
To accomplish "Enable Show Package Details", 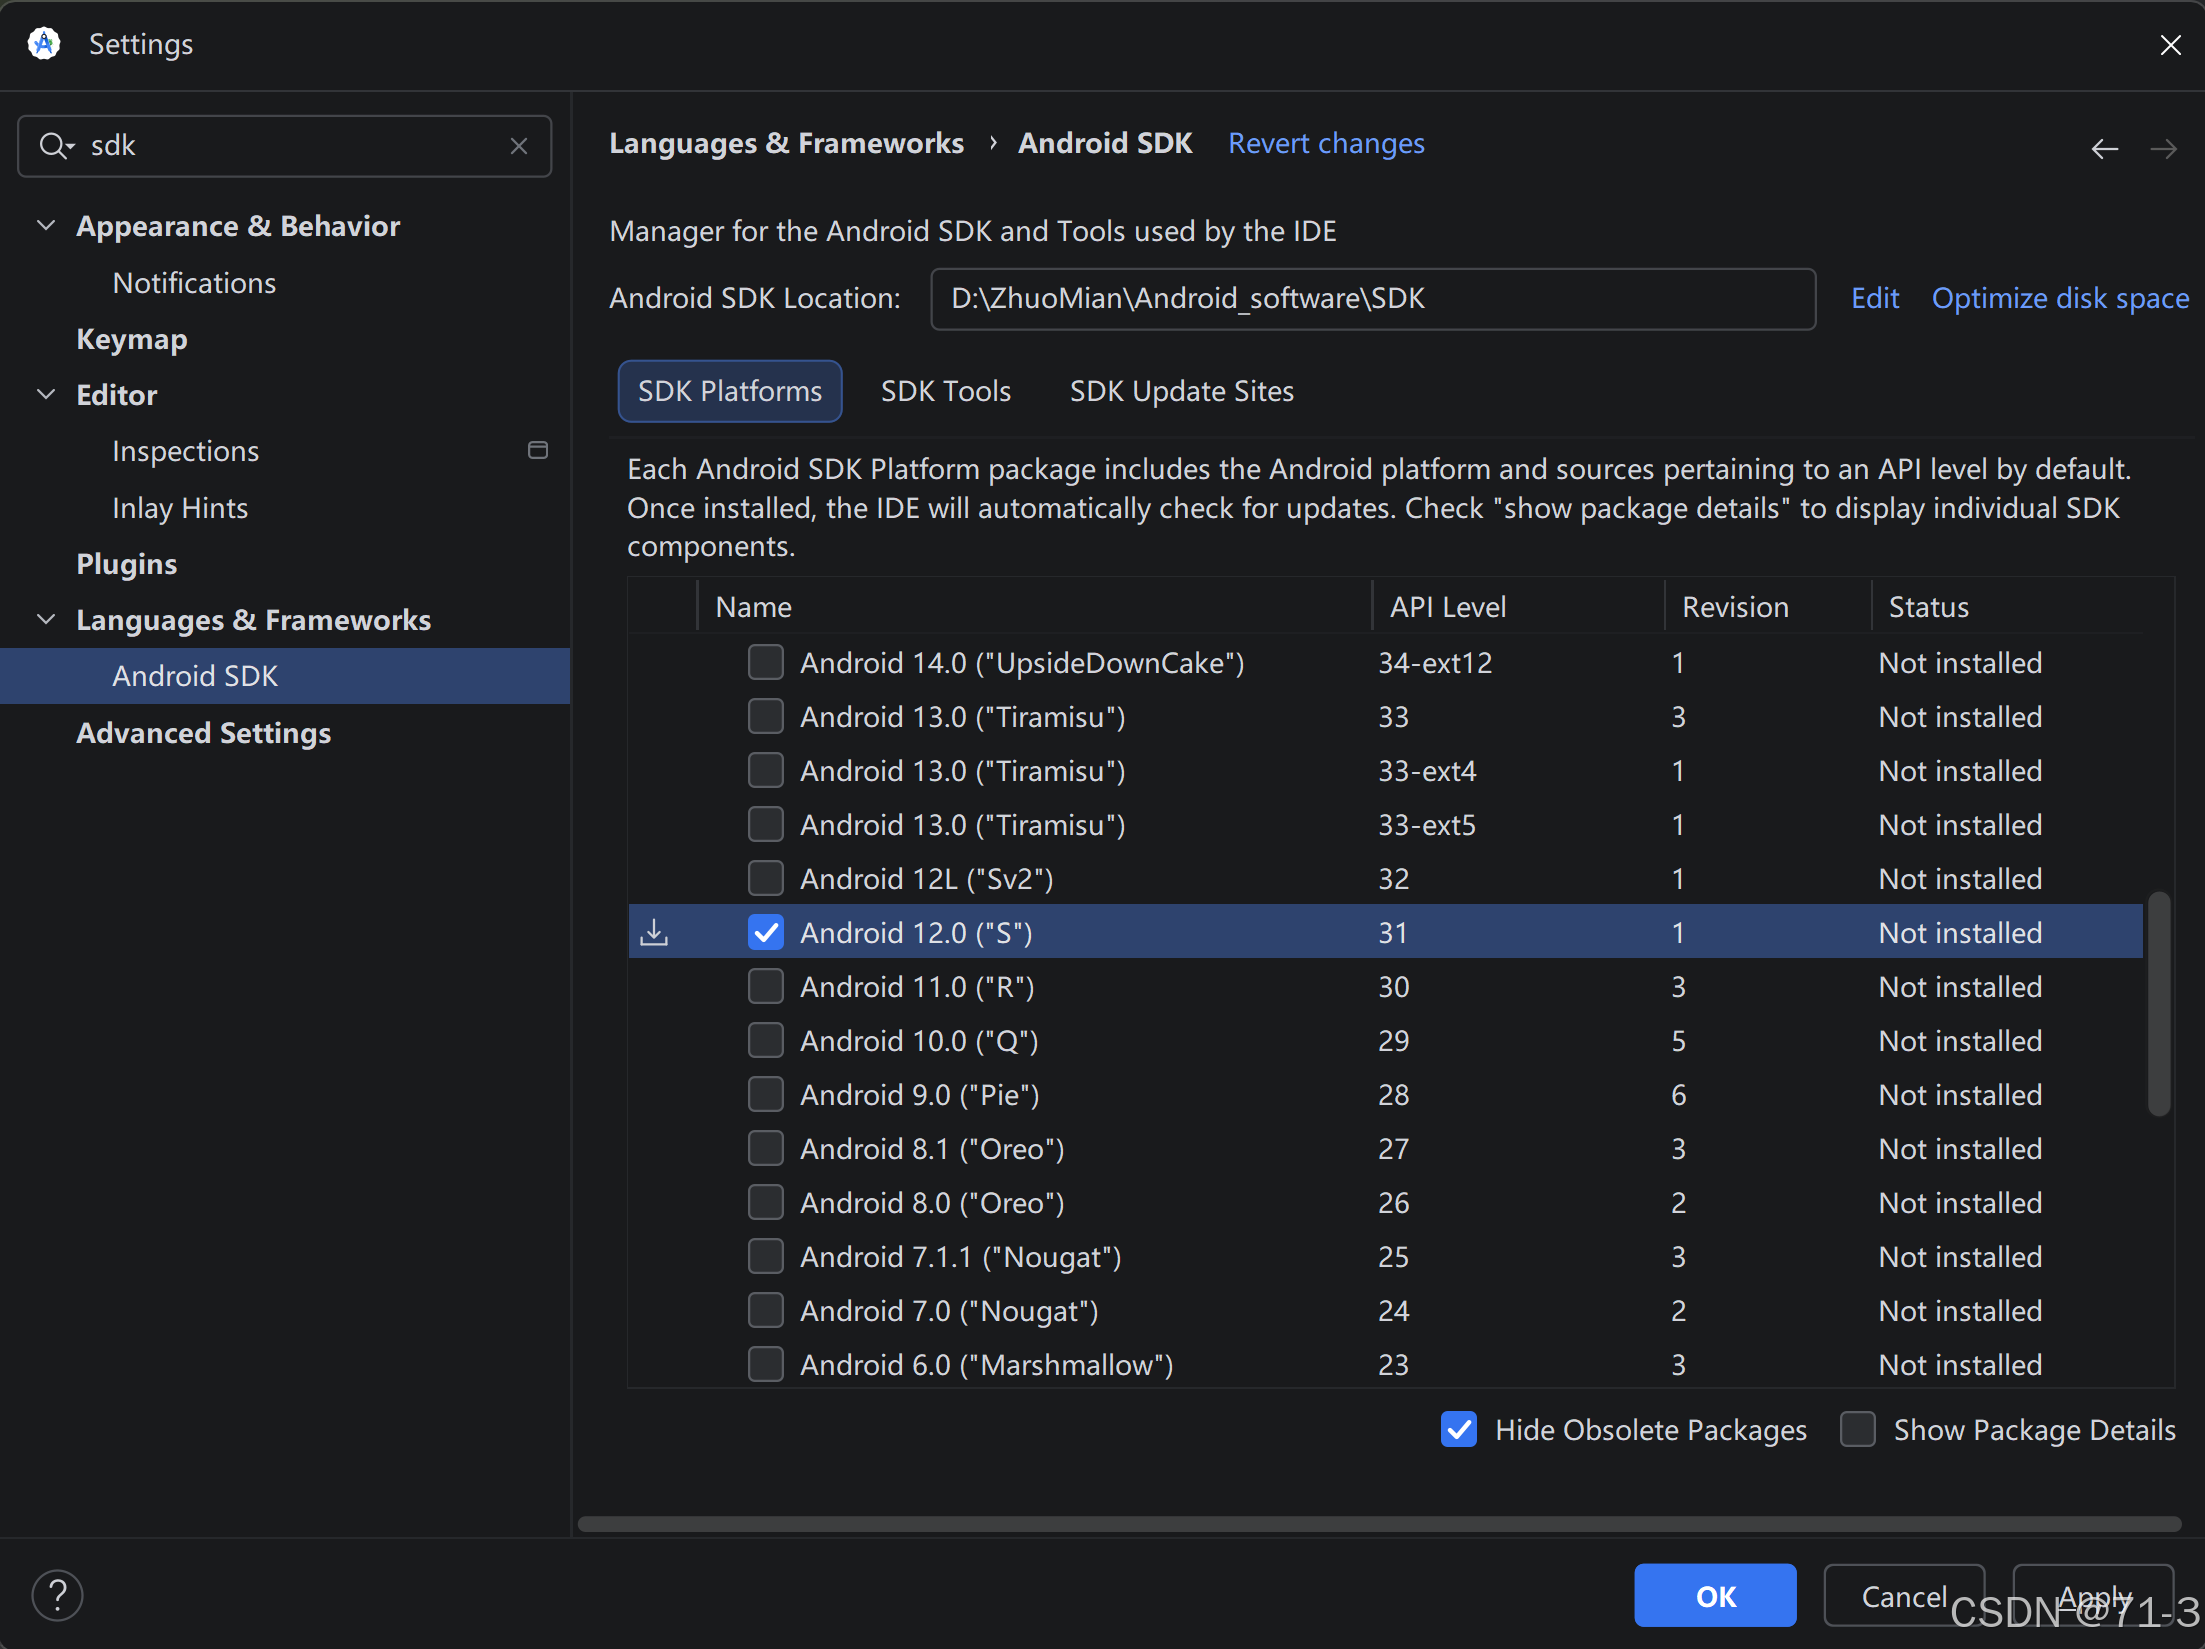I will click(x=1858, y=1429).
